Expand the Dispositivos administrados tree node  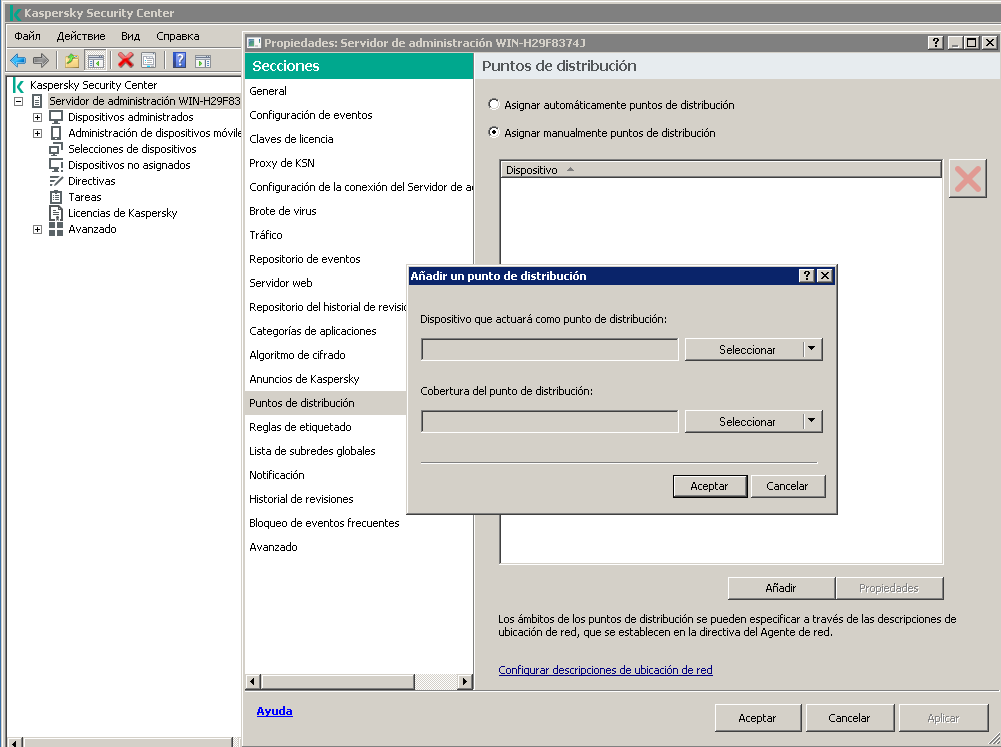(x=37, y=116)
